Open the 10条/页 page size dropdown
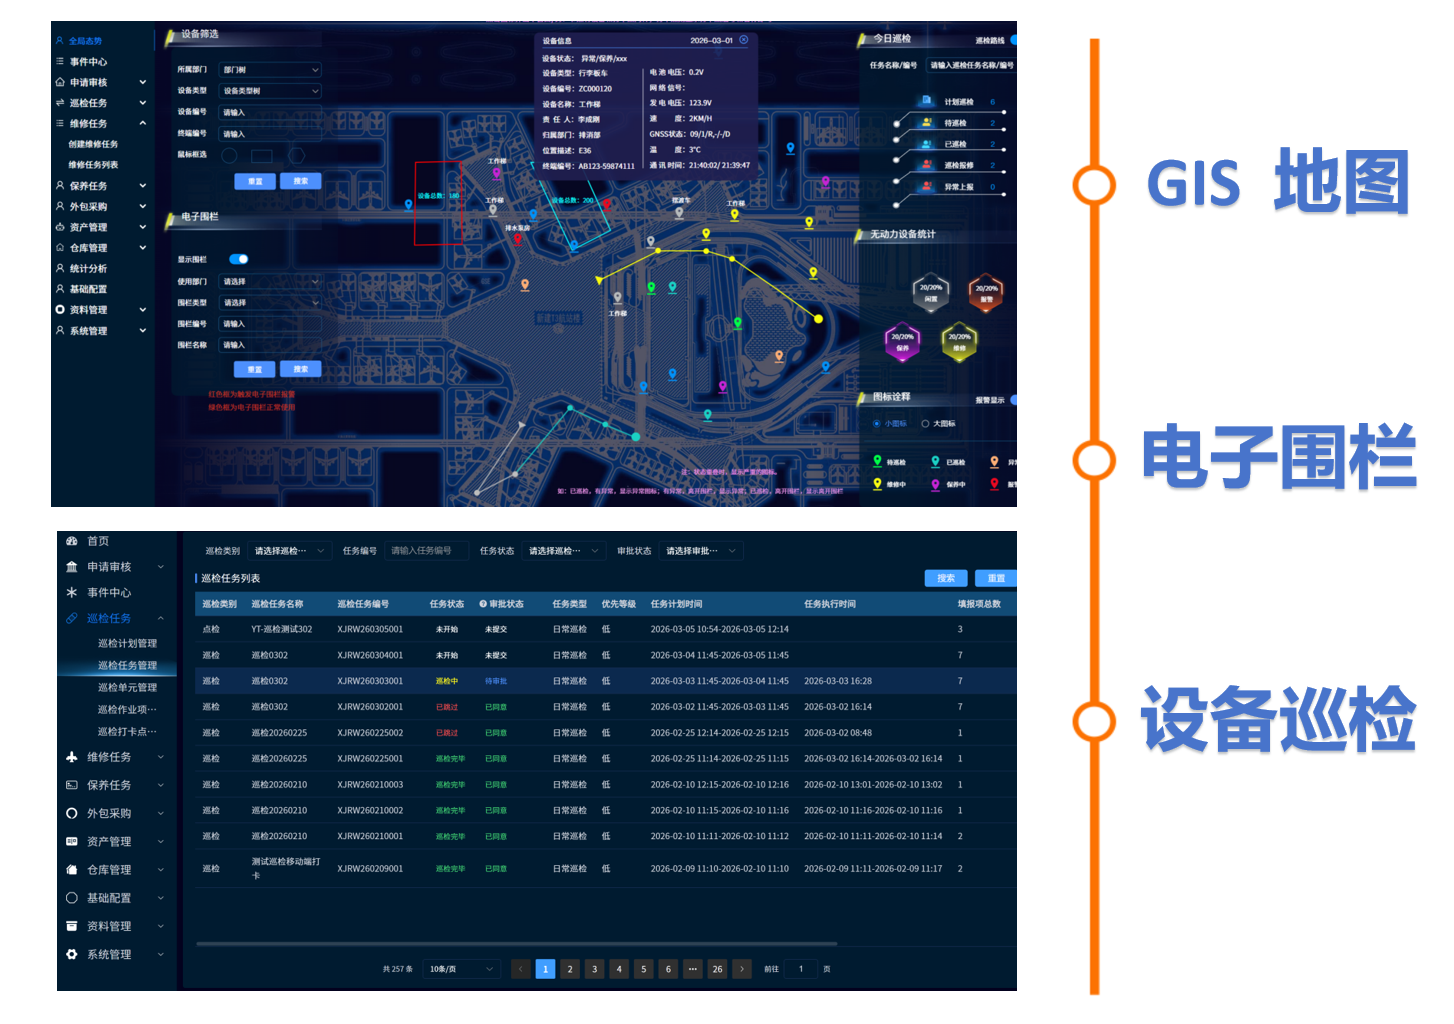The image size is (1454, 1024). [x=462, y=969]
